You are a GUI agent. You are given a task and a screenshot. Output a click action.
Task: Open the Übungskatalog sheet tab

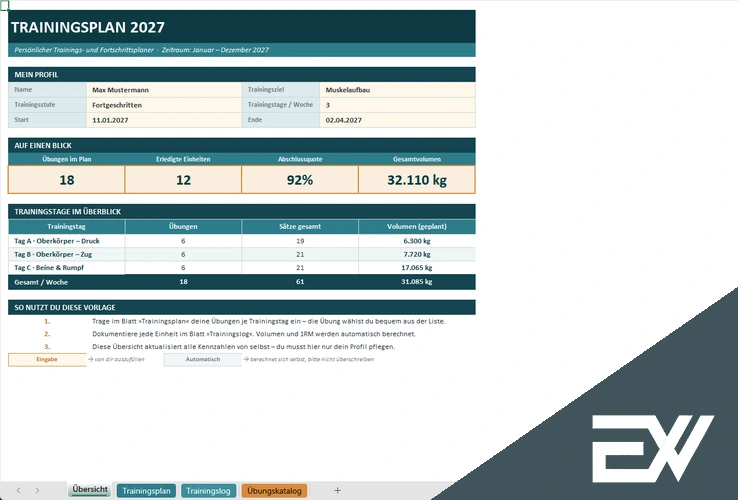[x=274, y=491]
